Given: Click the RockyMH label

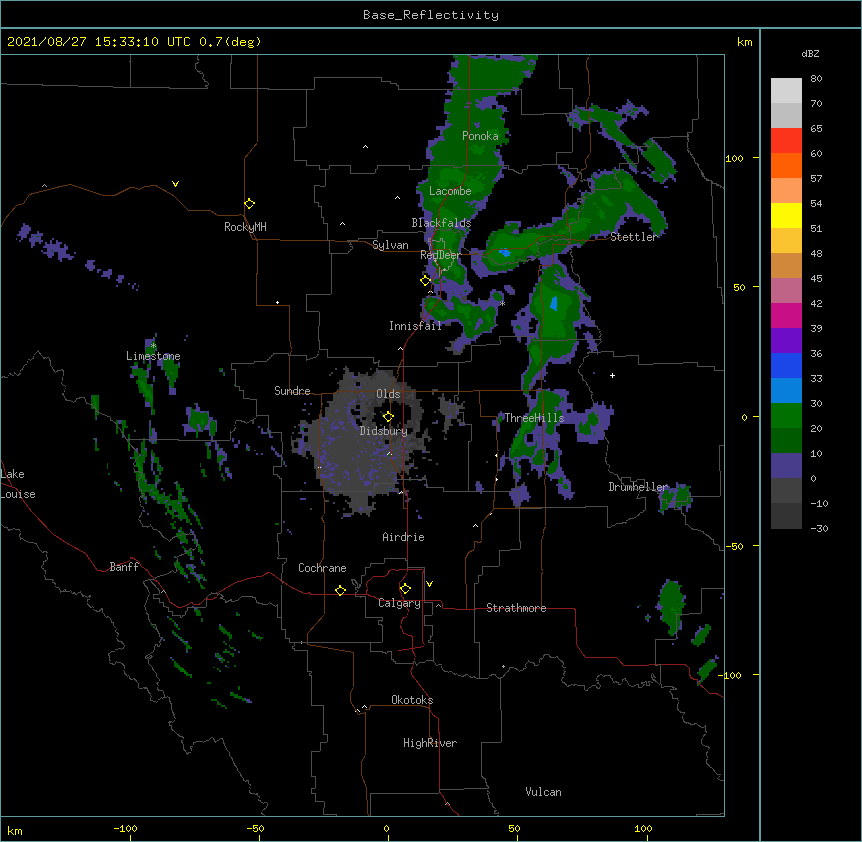Looking at the screenshot, I should point(245,227).
